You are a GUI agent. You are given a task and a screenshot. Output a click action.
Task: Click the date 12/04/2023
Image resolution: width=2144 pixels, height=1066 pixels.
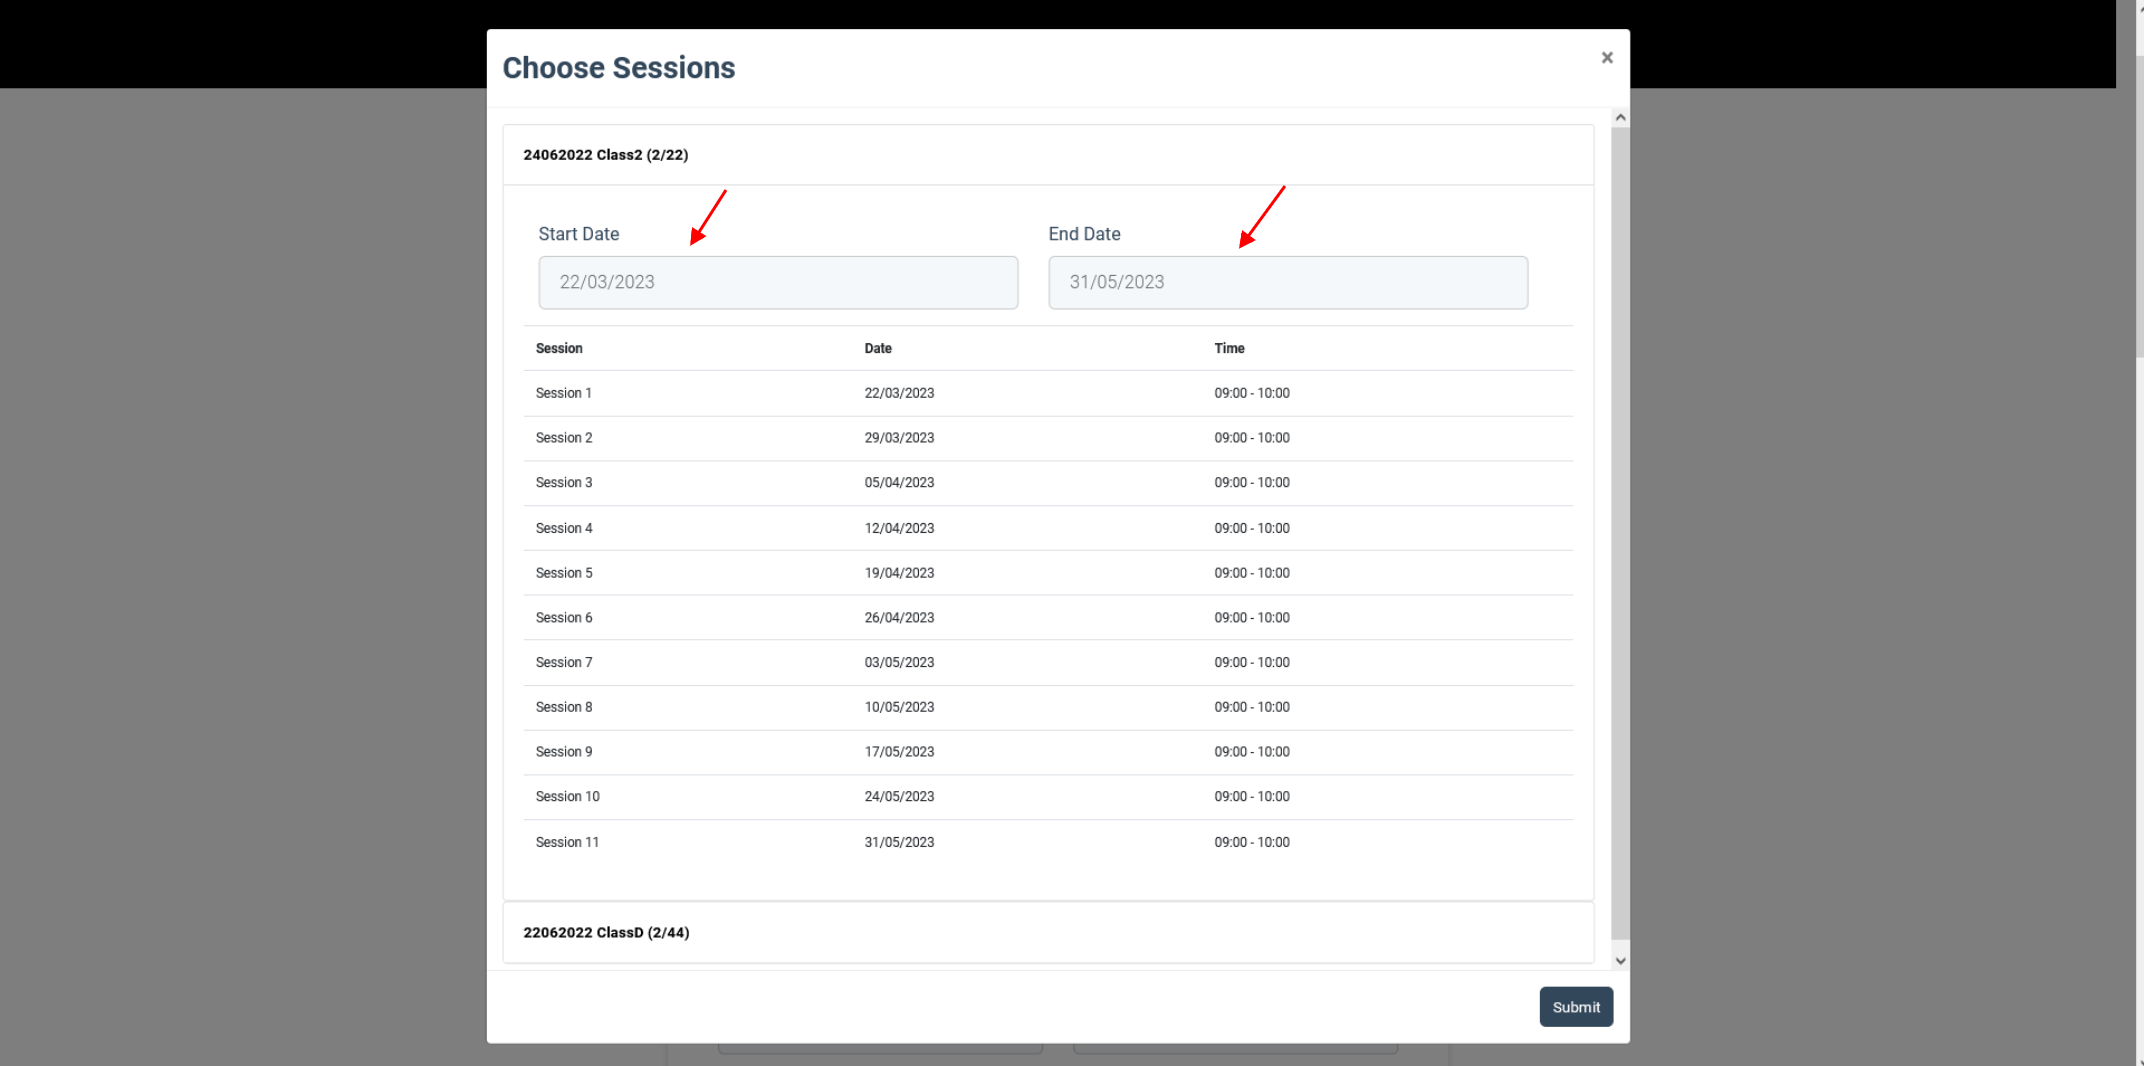[899, 528]
